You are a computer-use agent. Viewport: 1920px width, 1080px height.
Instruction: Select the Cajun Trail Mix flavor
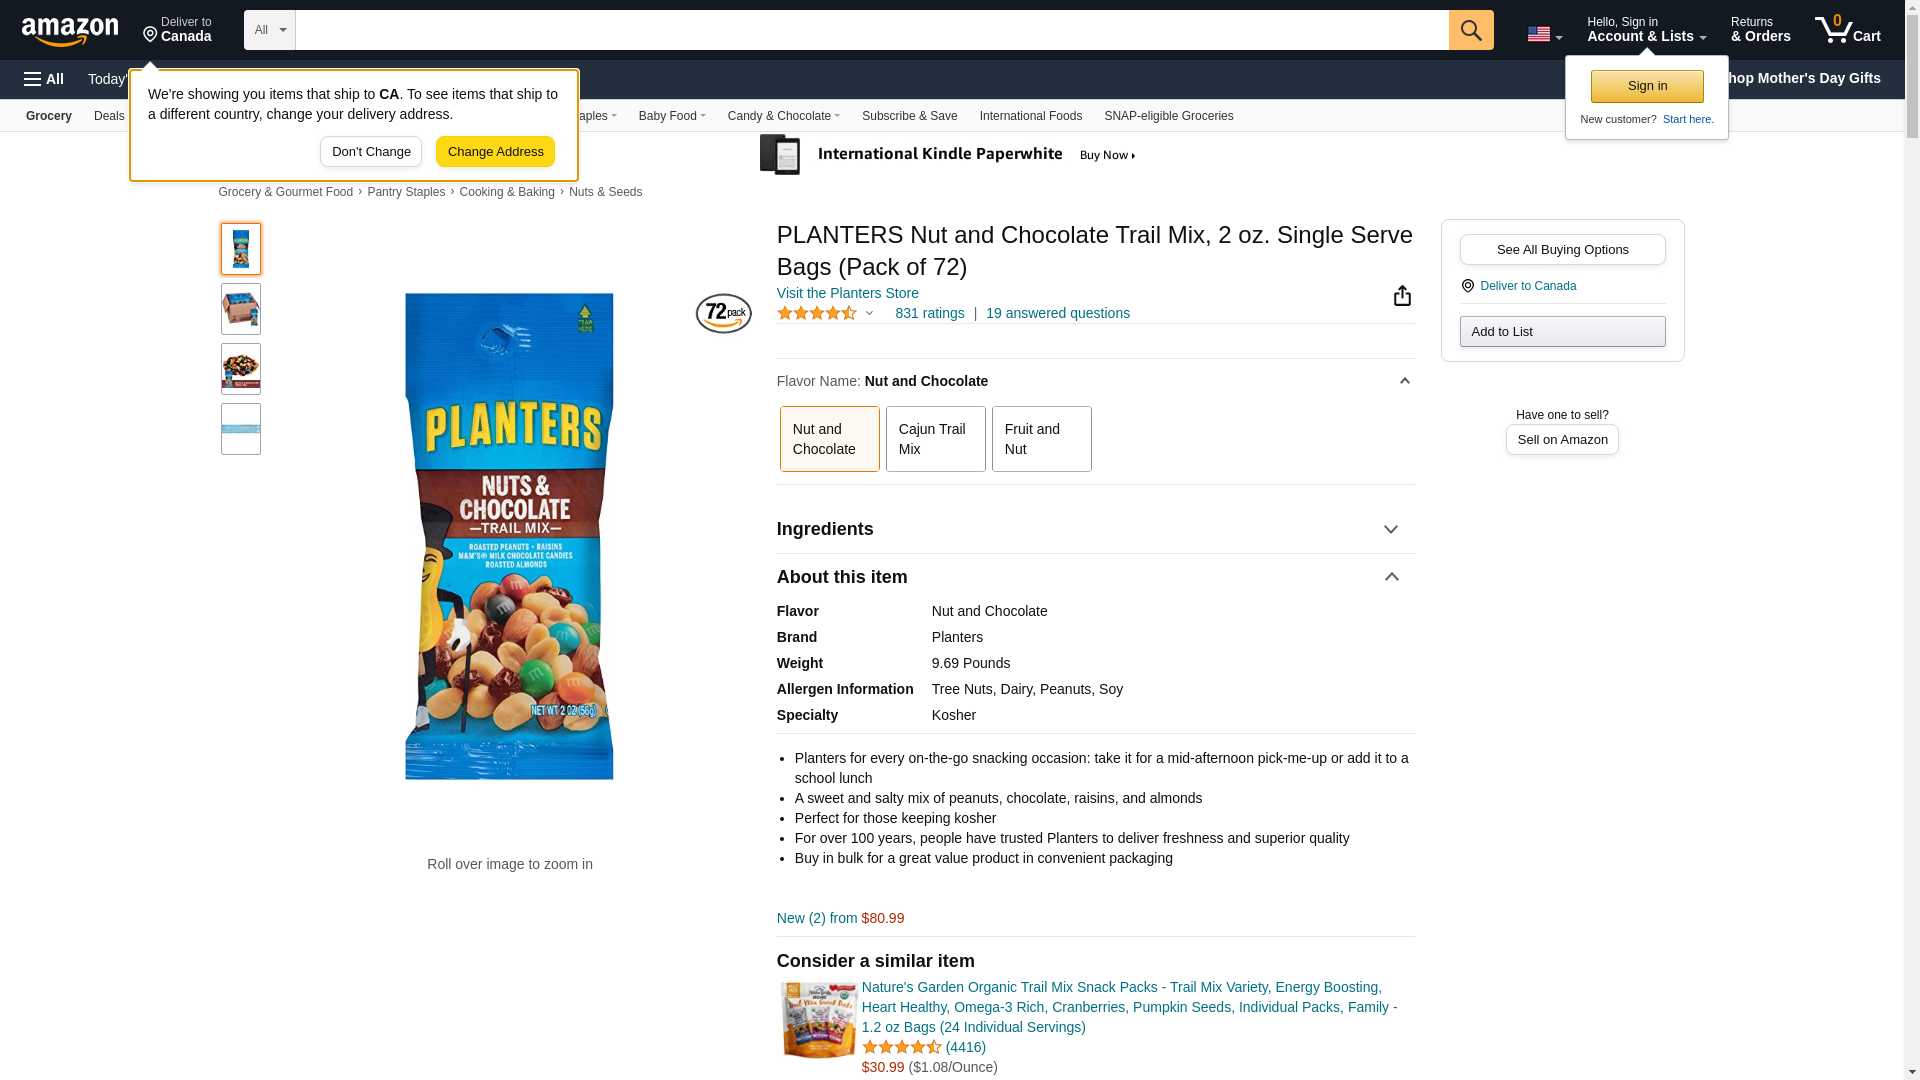[936, 439]
